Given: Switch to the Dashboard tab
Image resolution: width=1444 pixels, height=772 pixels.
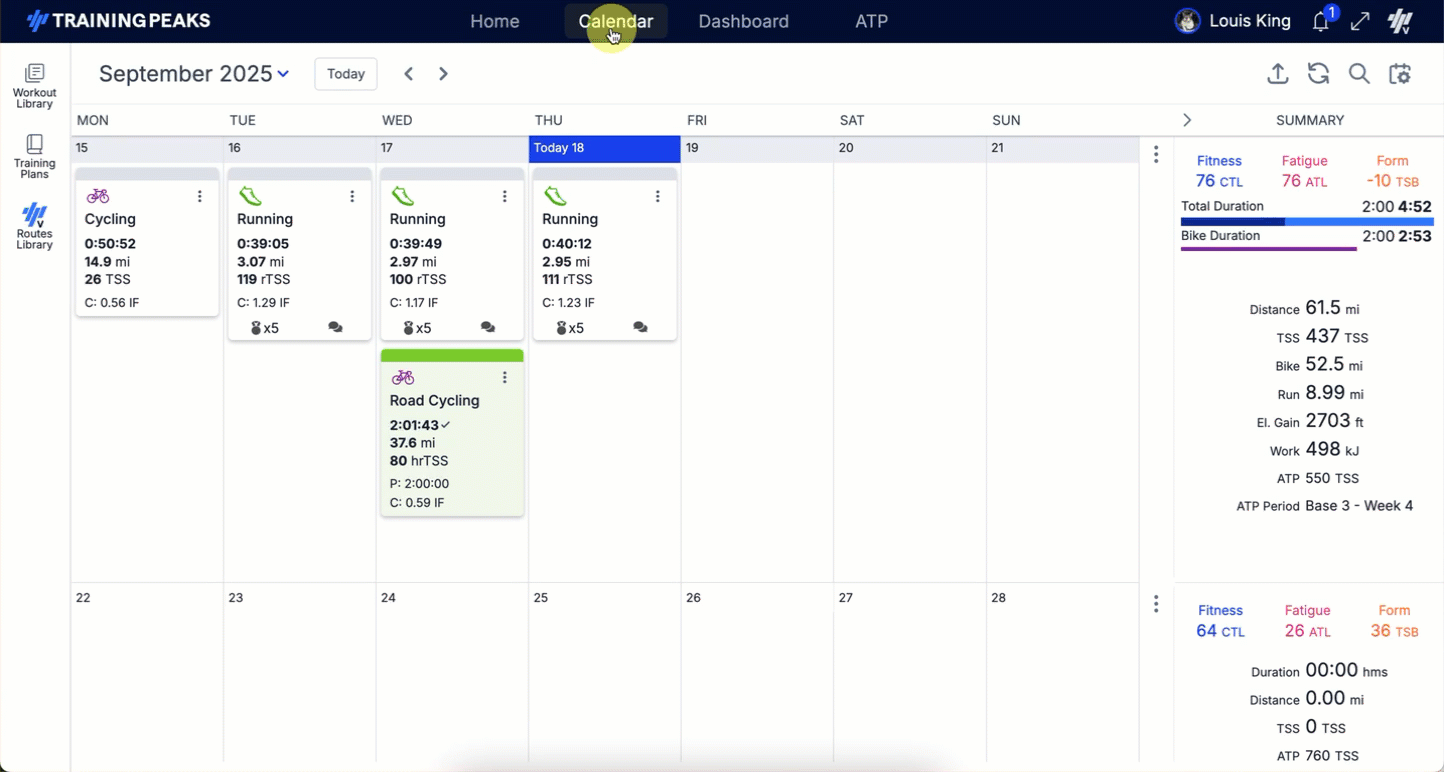Looking at the screenshot, I should [743, 21].
